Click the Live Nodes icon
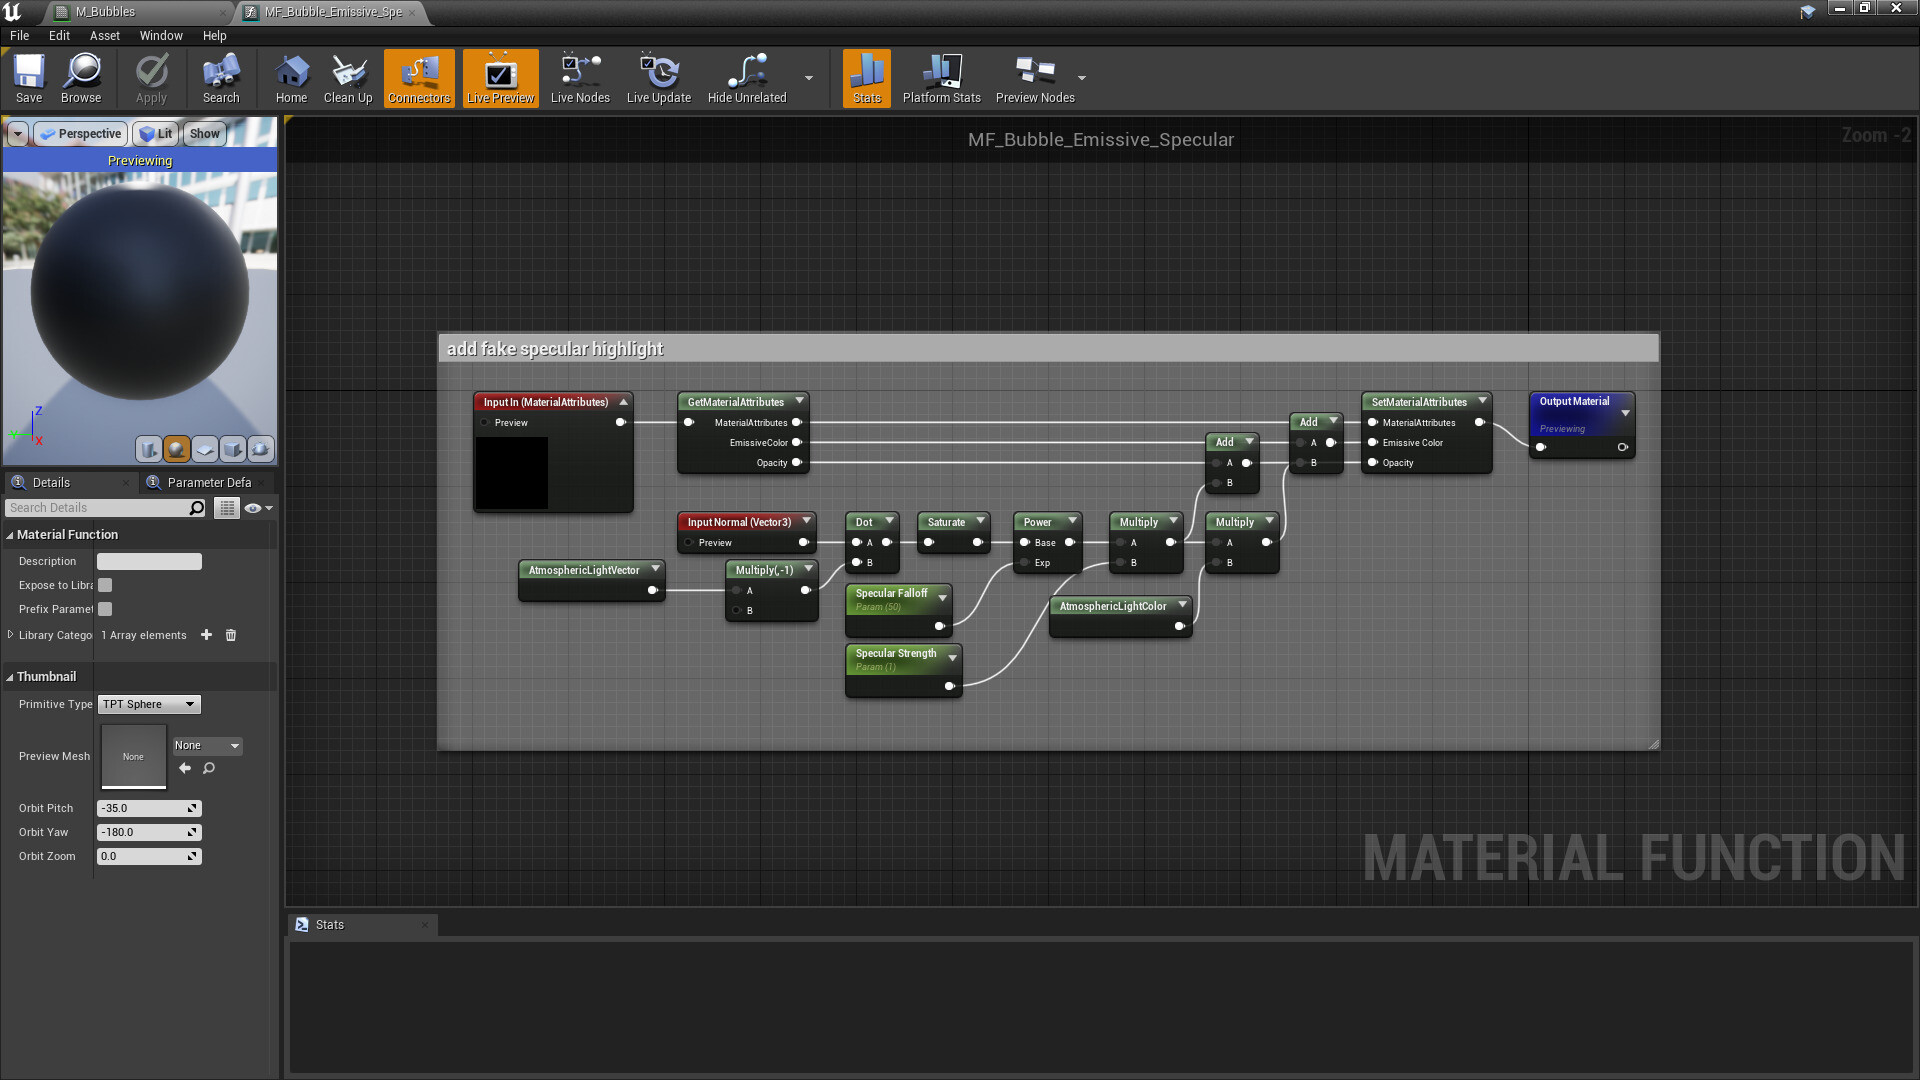Viewport: 1920px width, 1080px height. 580,78
